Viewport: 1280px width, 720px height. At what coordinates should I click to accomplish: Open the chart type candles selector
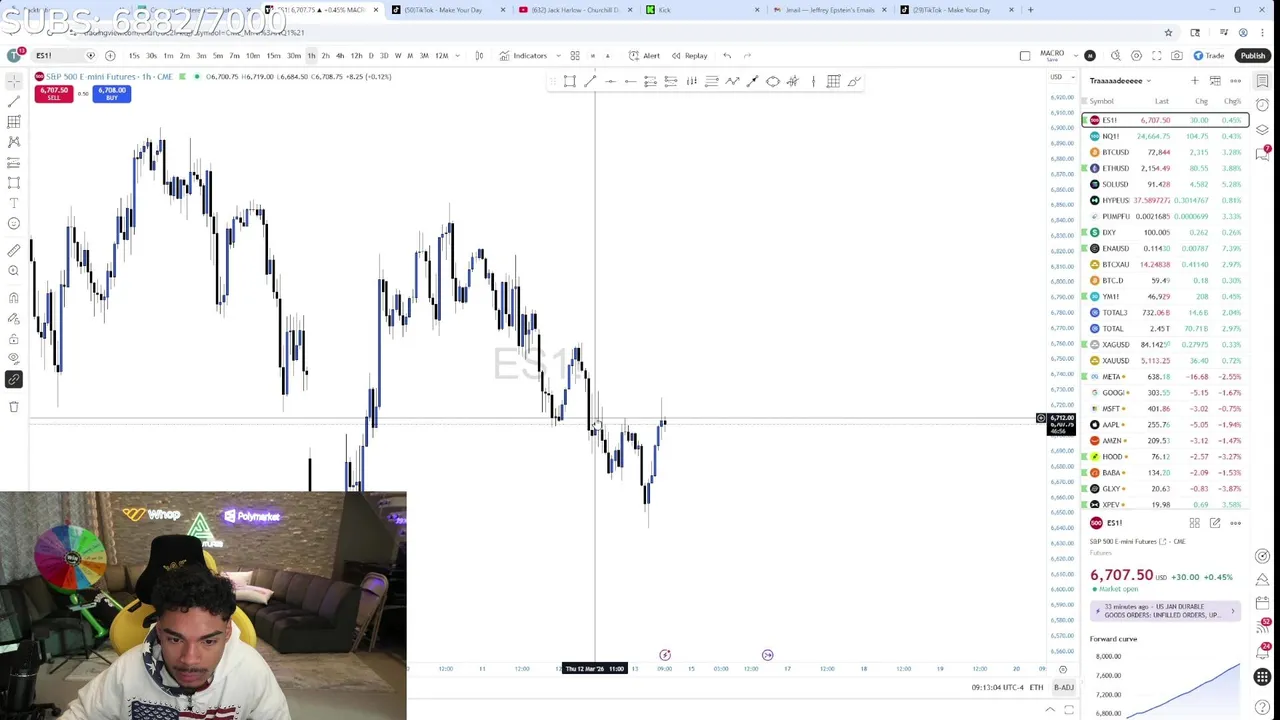click(479, 56)
